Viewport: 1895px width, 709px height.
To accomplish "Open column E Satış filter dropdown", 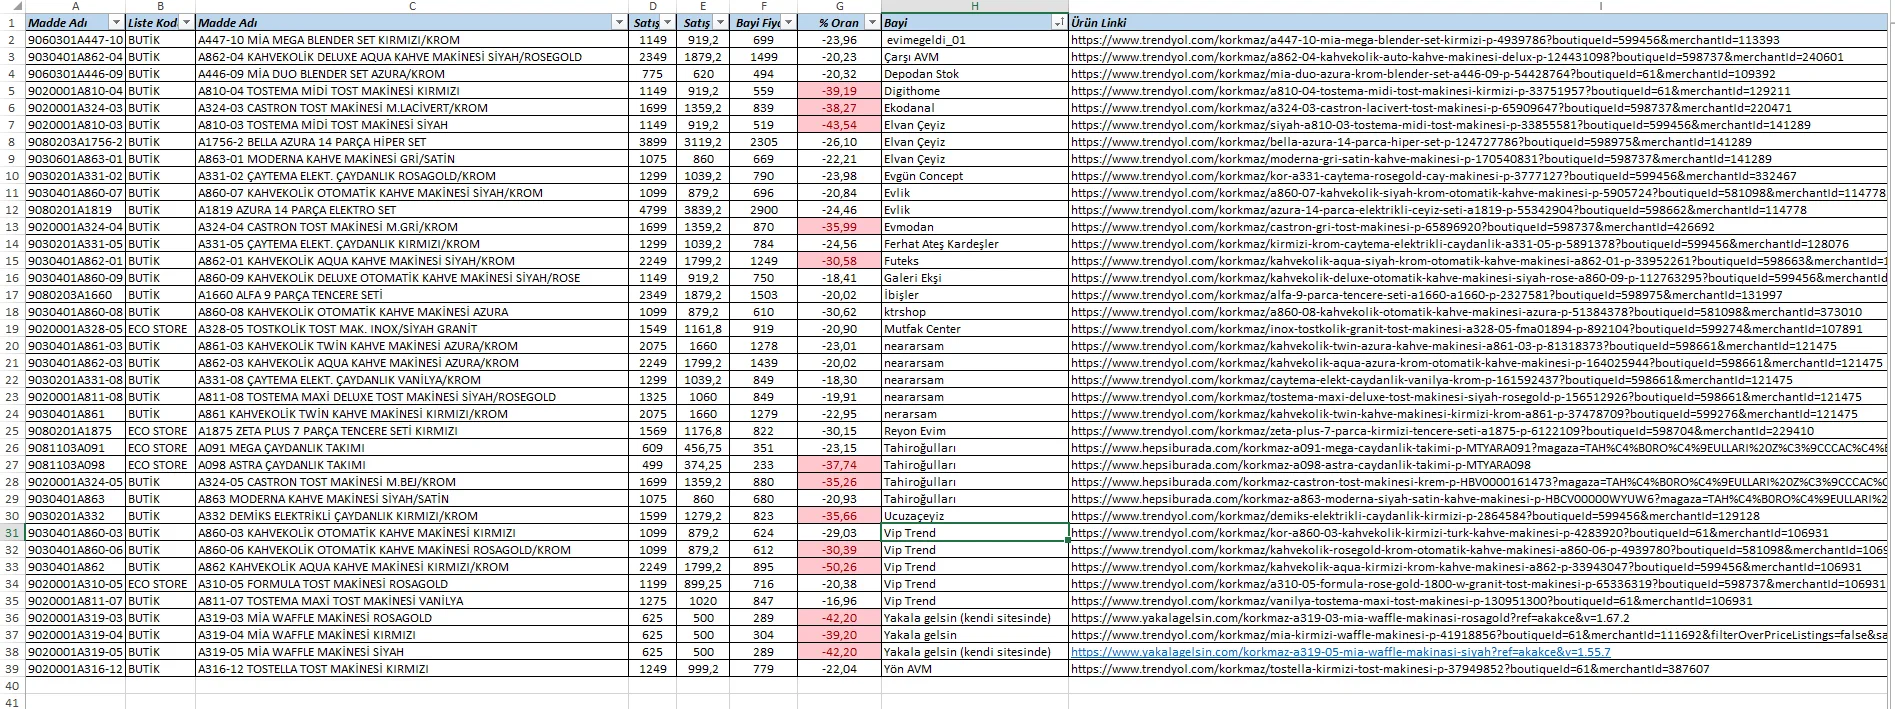I will click(x=720, y=22).
